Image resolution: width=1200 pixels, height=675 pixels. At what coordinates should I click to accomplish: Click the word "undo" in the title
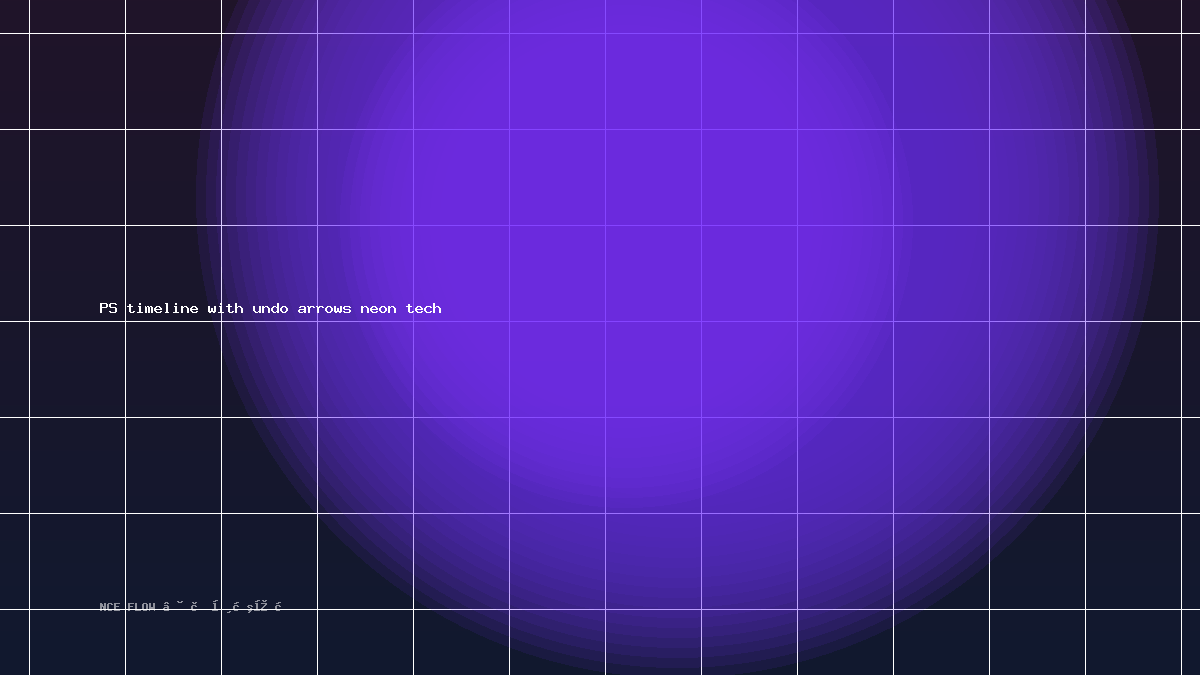click(x=270, y=308)
